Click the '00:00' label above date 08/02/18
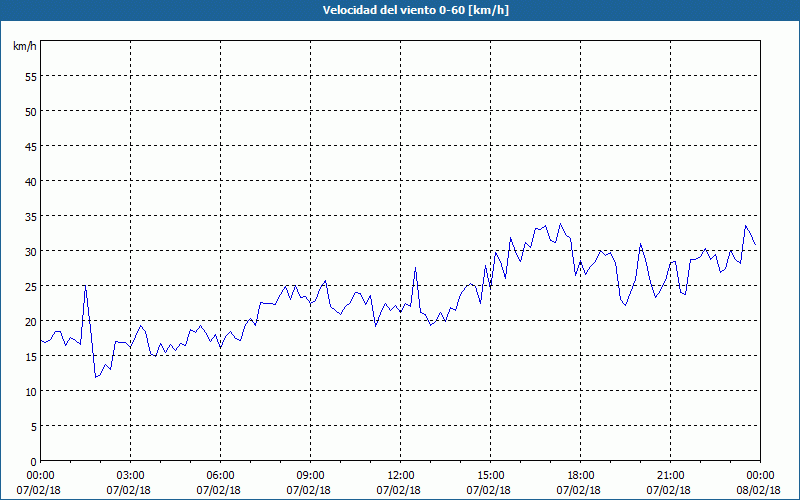 pyautogui.click(x=760, y=476)
